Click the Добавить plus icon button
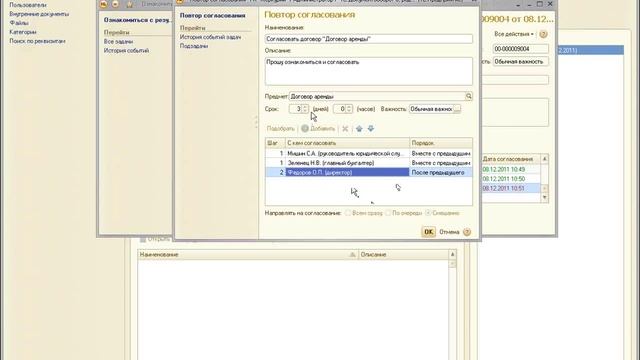The width and height of the screenshot is (640, 360). pyautogui.click(x=318, y=129)
